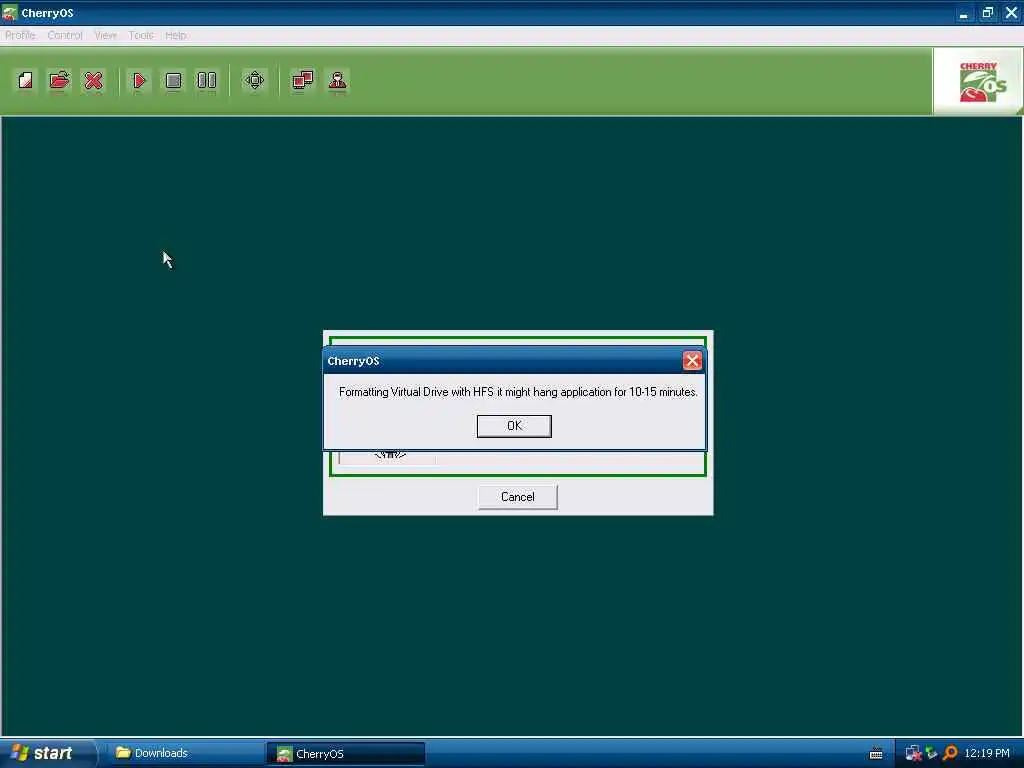Click the CherryOS logo at top right

[x=978, y=82]
